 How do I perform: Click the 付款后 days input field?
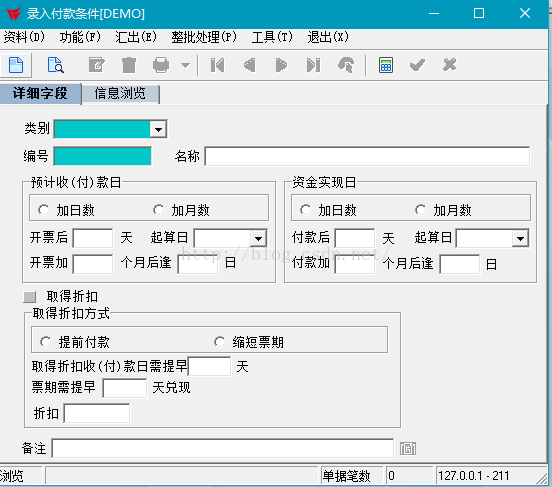[355, 238]
